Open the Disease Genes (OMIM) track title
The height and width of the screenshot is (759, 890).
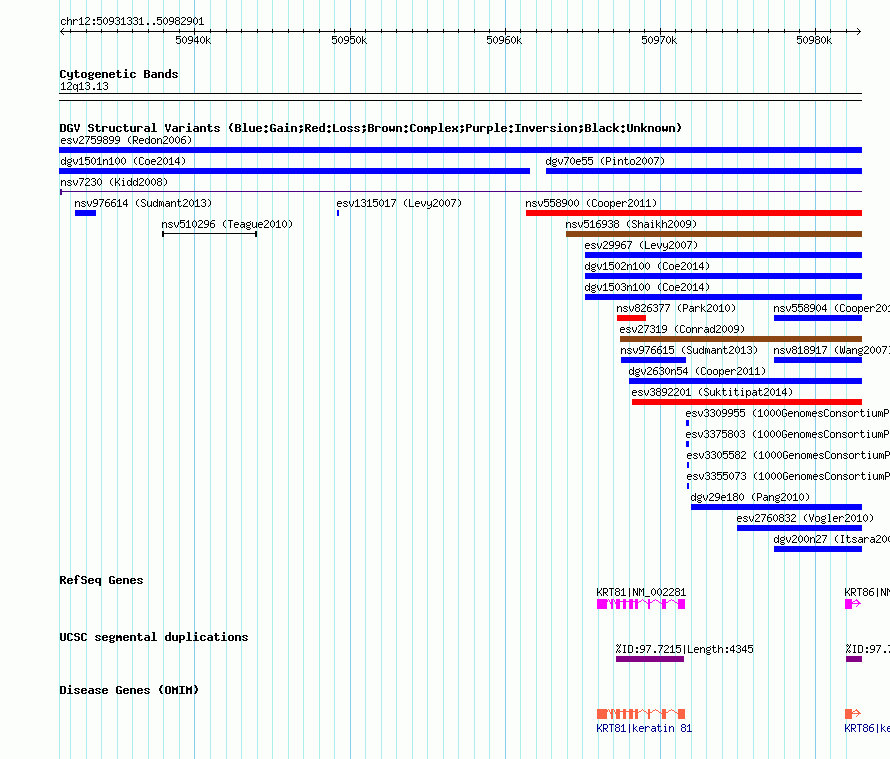click(x=129, y=690)
